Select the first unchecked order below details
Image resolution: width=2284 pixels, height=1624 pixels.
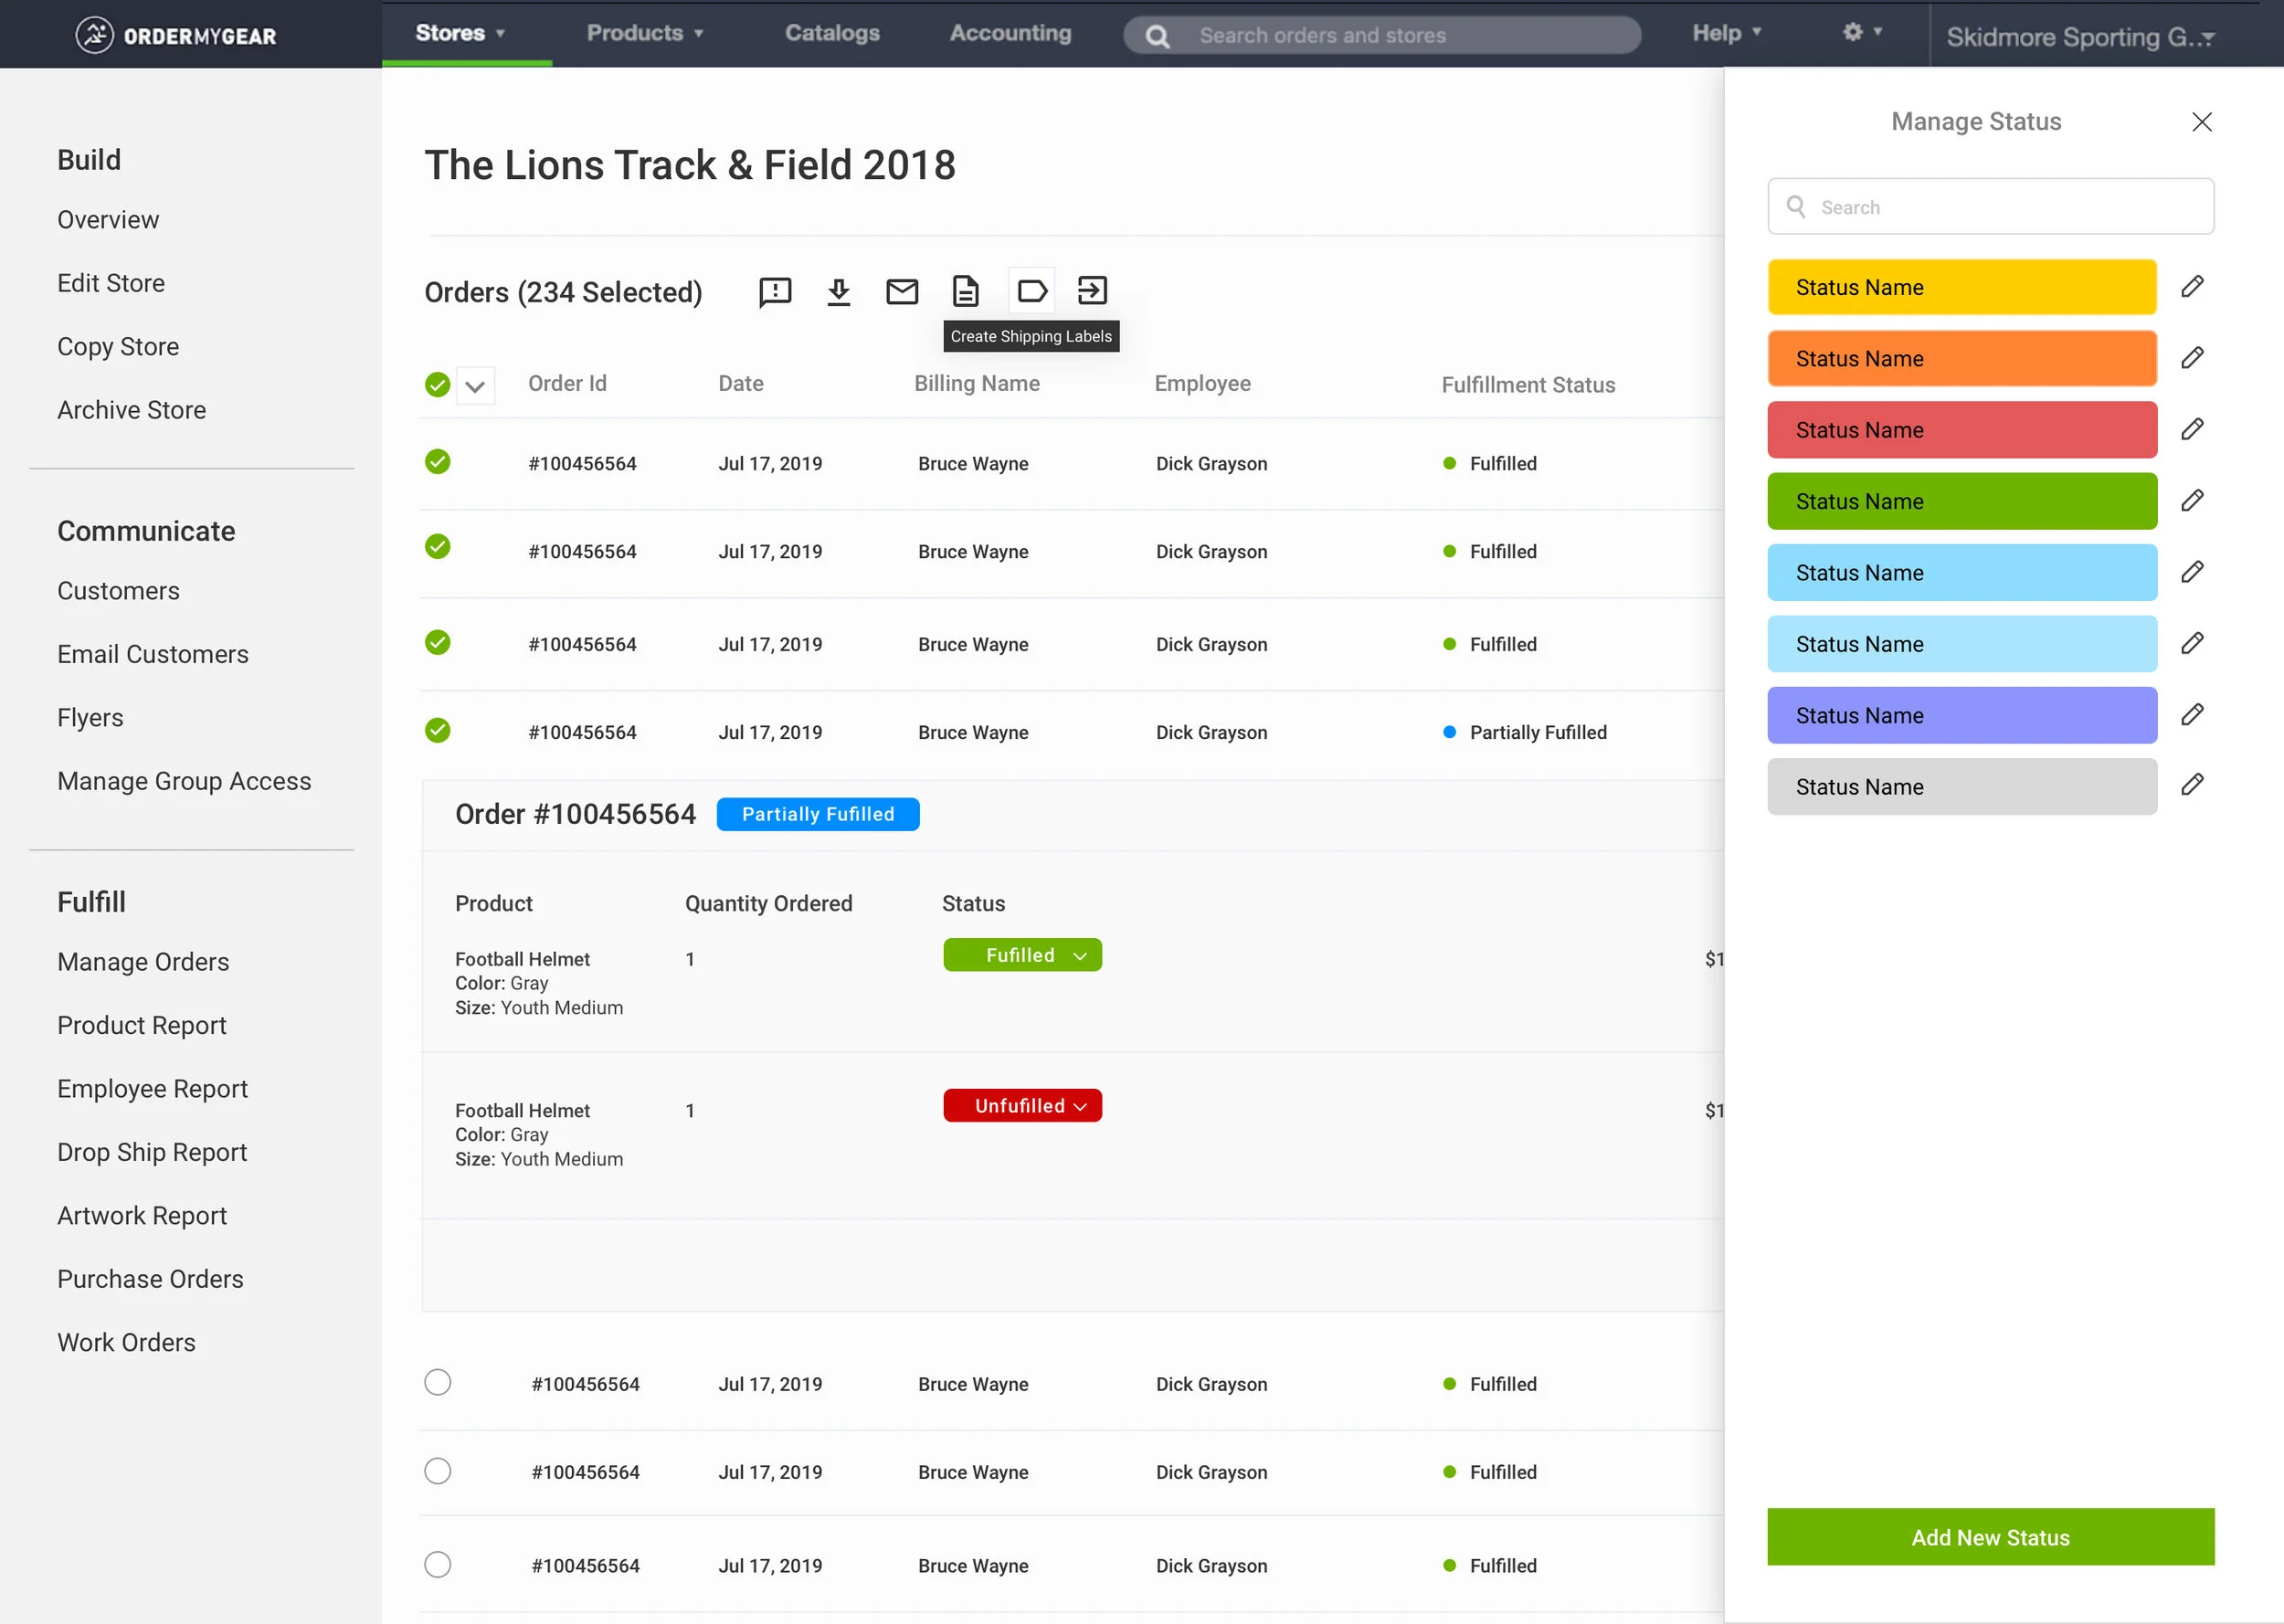437,1383
